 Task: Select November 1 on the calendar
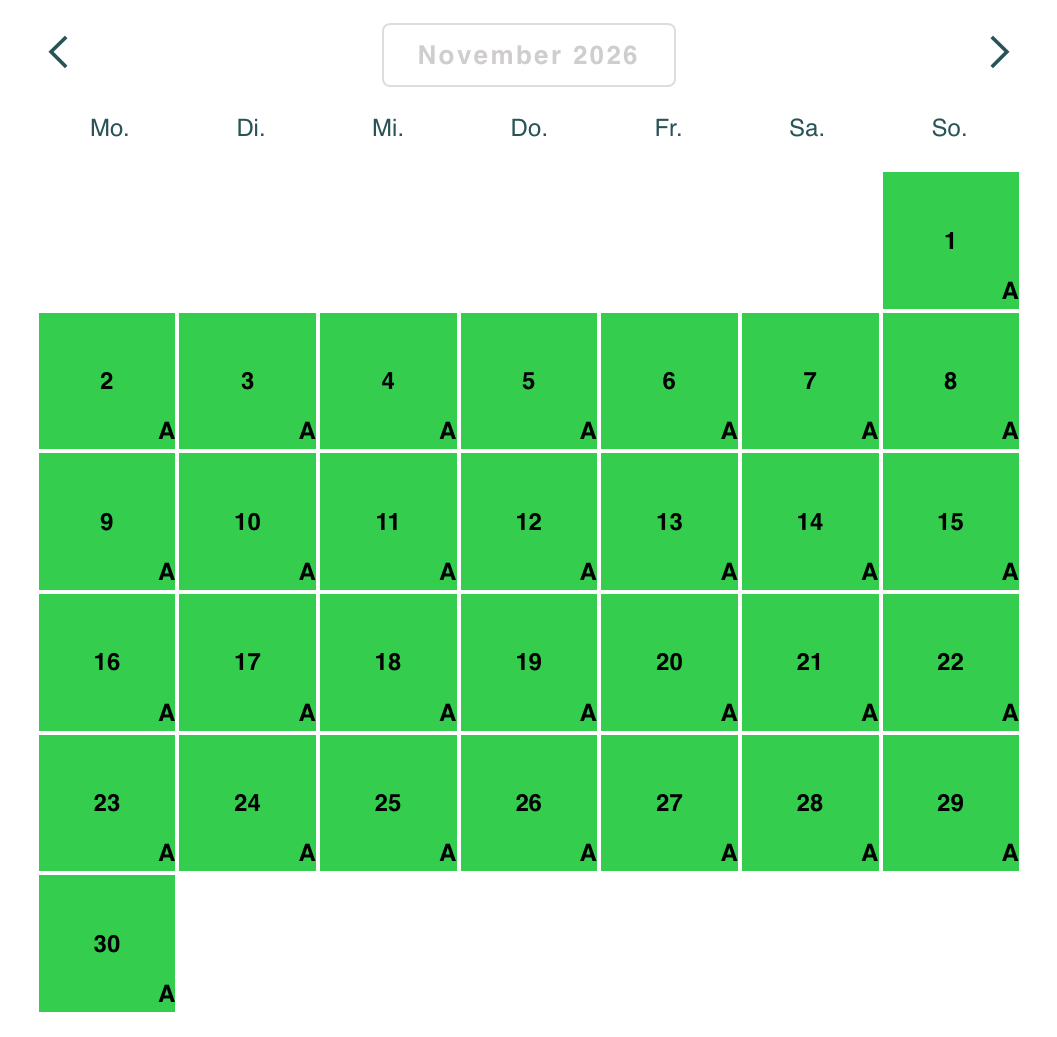coord(950,241)
